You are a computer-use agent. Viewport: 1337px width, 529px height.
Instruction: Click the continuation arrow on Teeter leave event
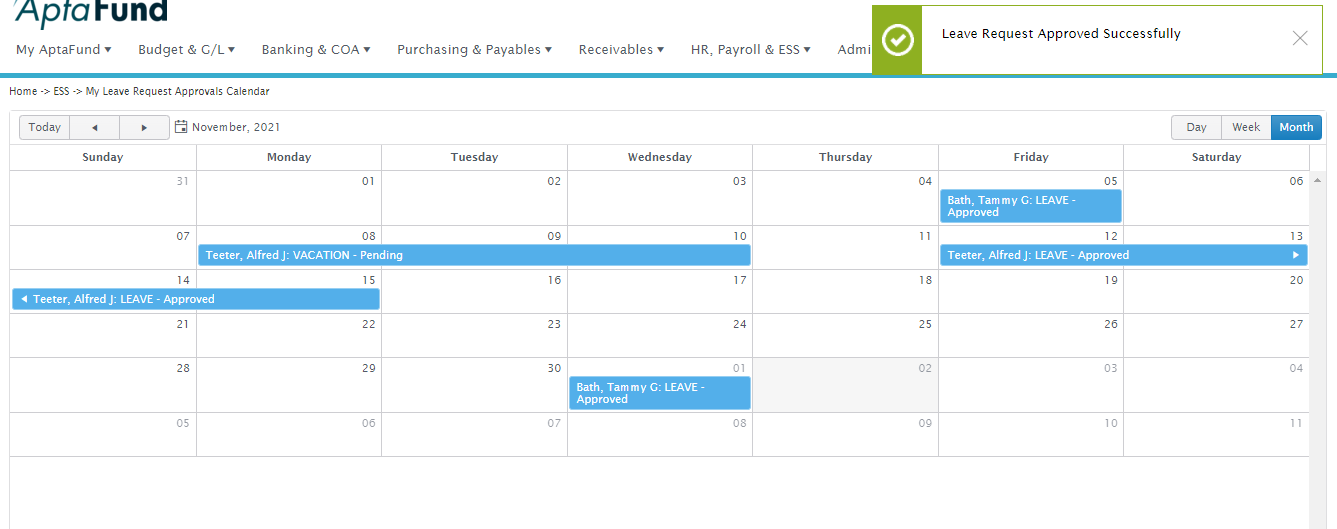(x=1296, y=255)
